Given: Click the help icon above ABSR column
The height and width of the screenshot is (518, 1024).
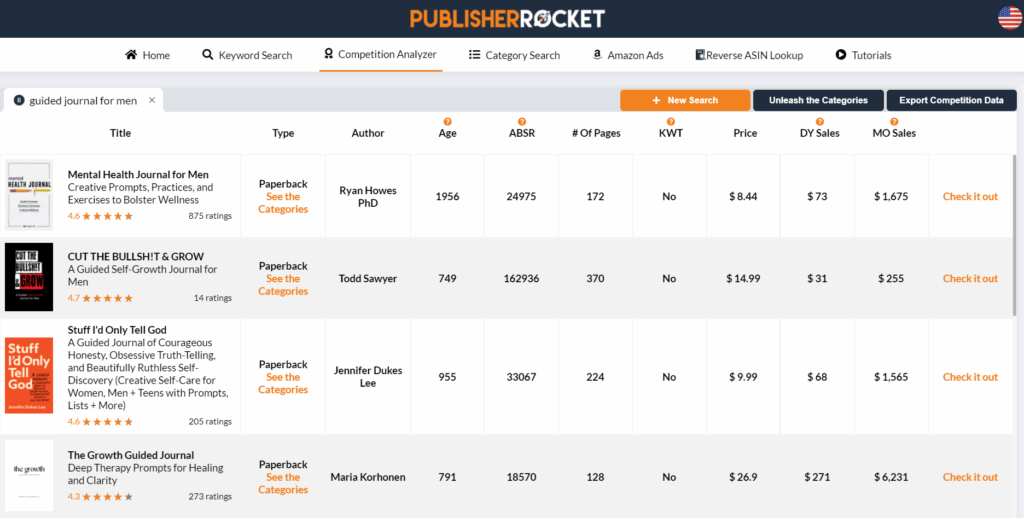Looking at the screenshot, I should pos(521,121).
